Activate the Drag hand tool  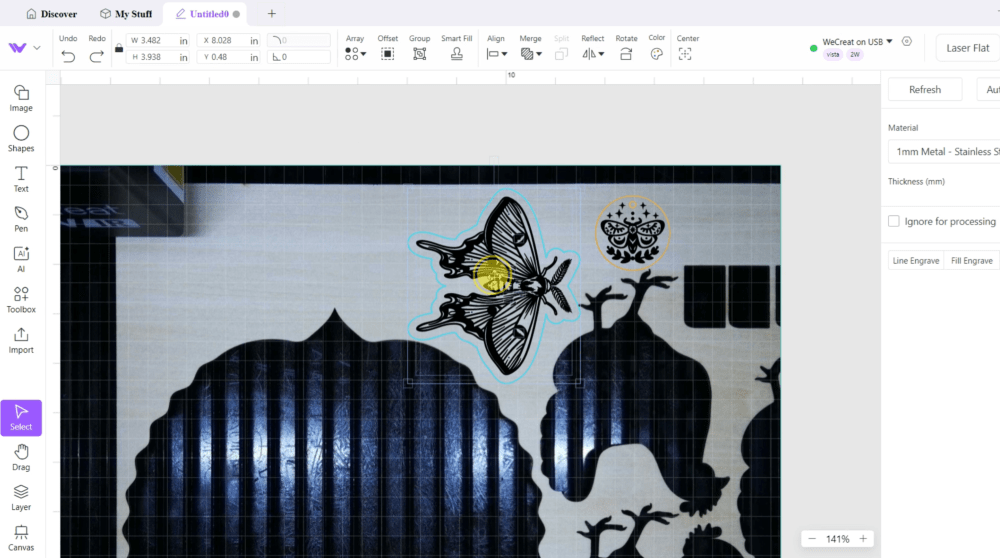(x=21, y=457)
